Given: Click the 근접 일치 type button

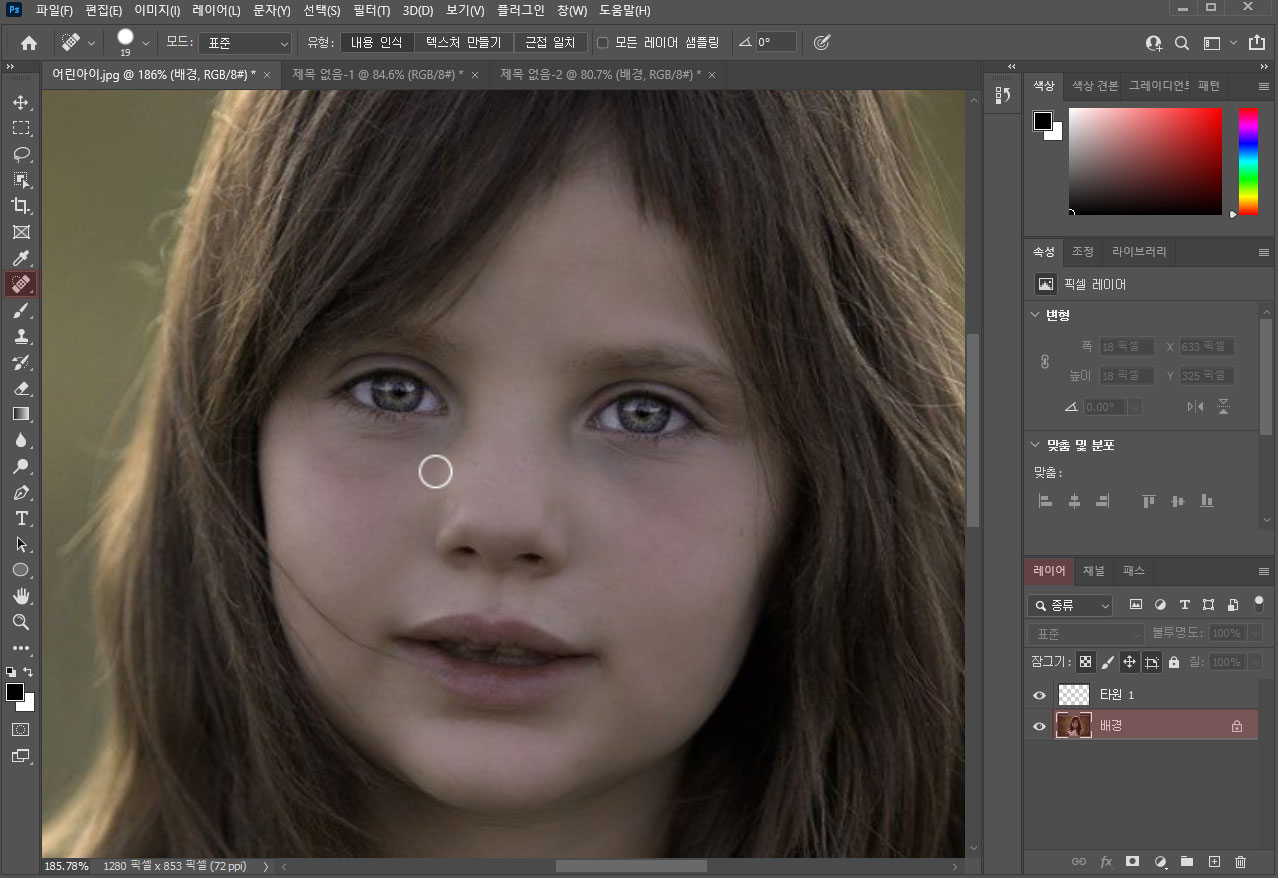Looking at the screenshot, I should 550,43.
